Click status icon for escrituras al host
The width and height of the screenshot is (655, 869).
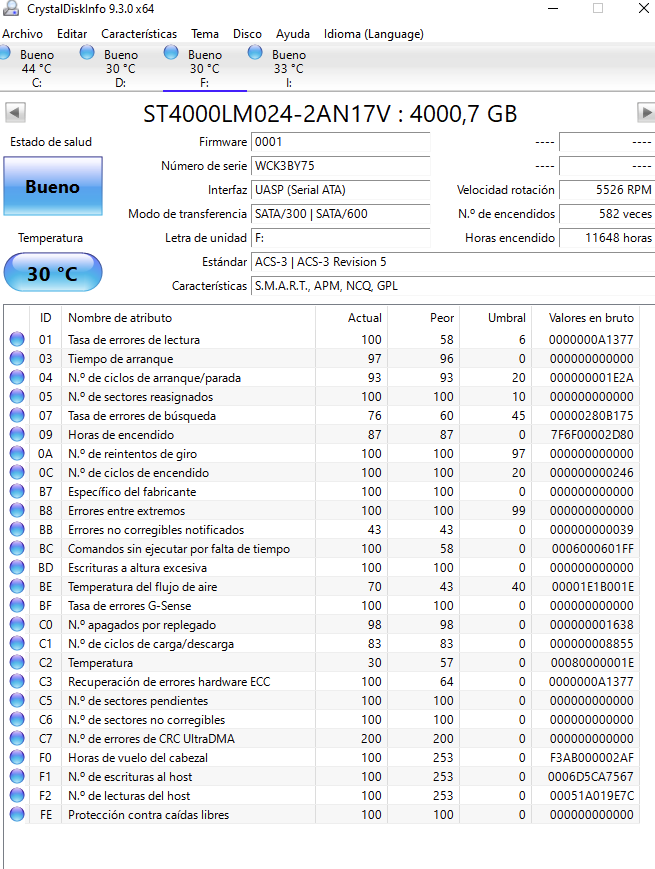[17, 776]
